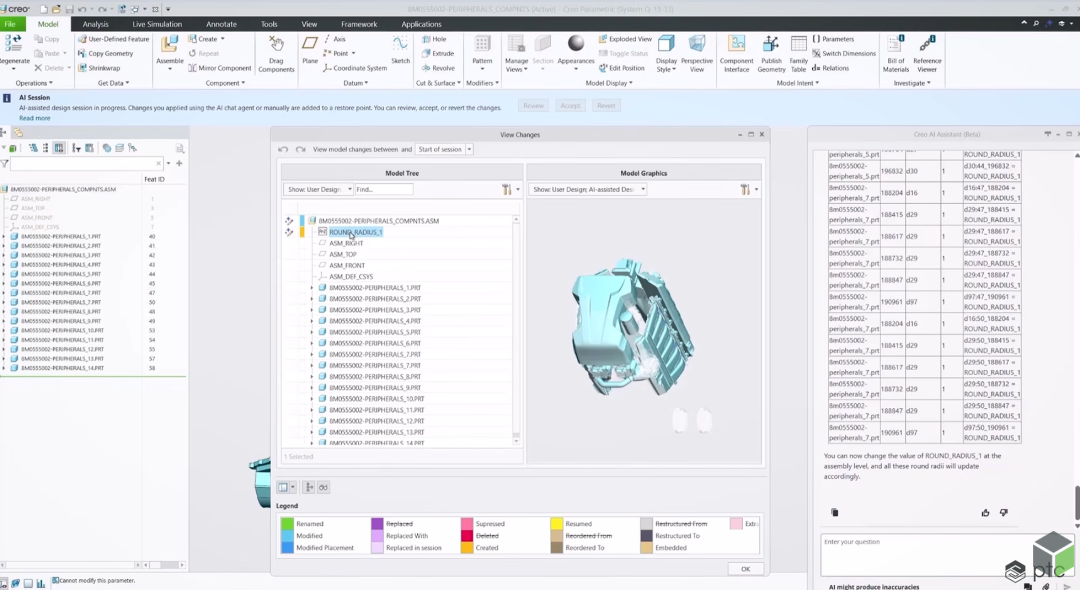Click the Extrude tool
The width and height of the screenshot is (1080, 590).
pyautogui.click(x=438, y=54)
